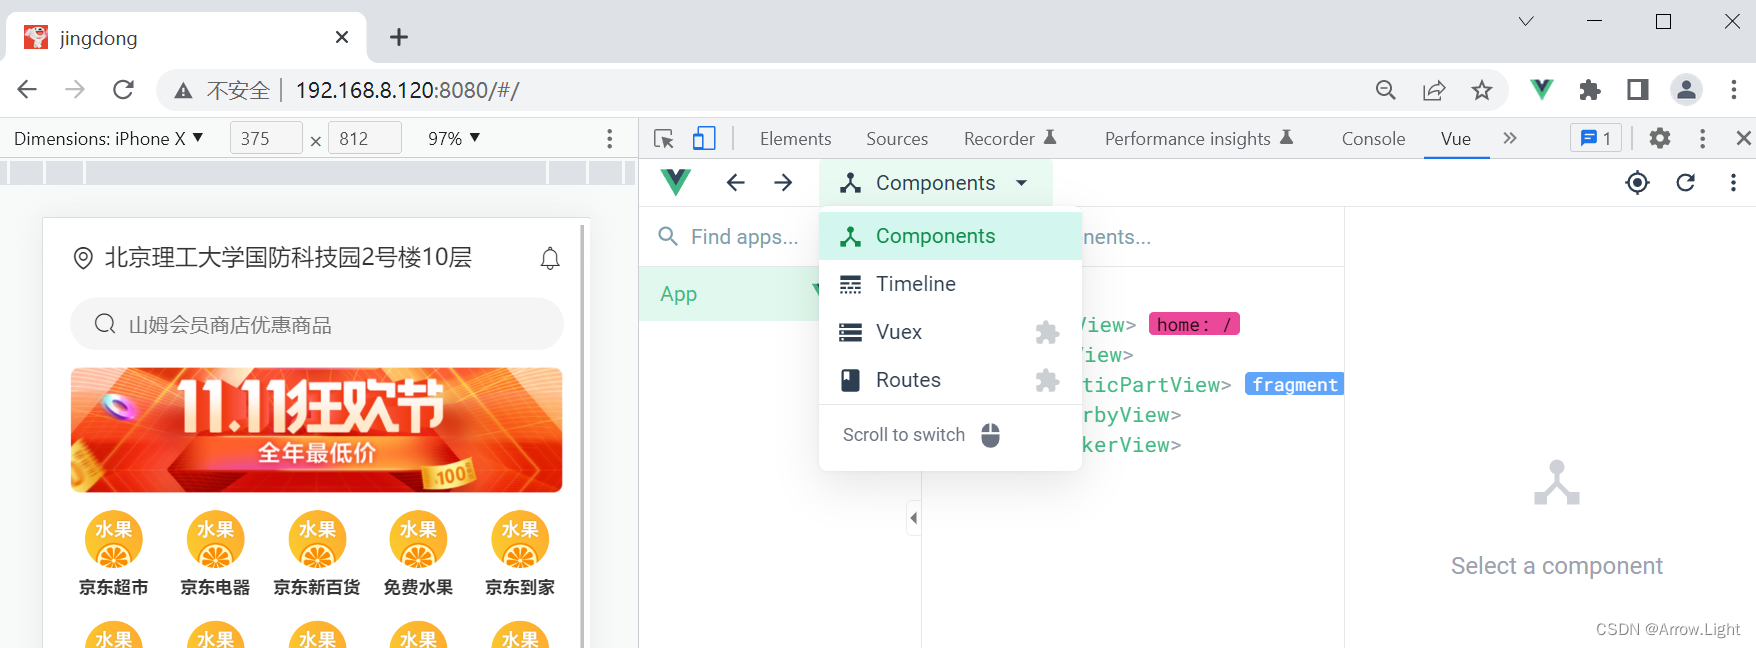Screen dimensions: 1756x648
Task: Open the Components inspector dropdown
Action: click(x=935, y=183)
